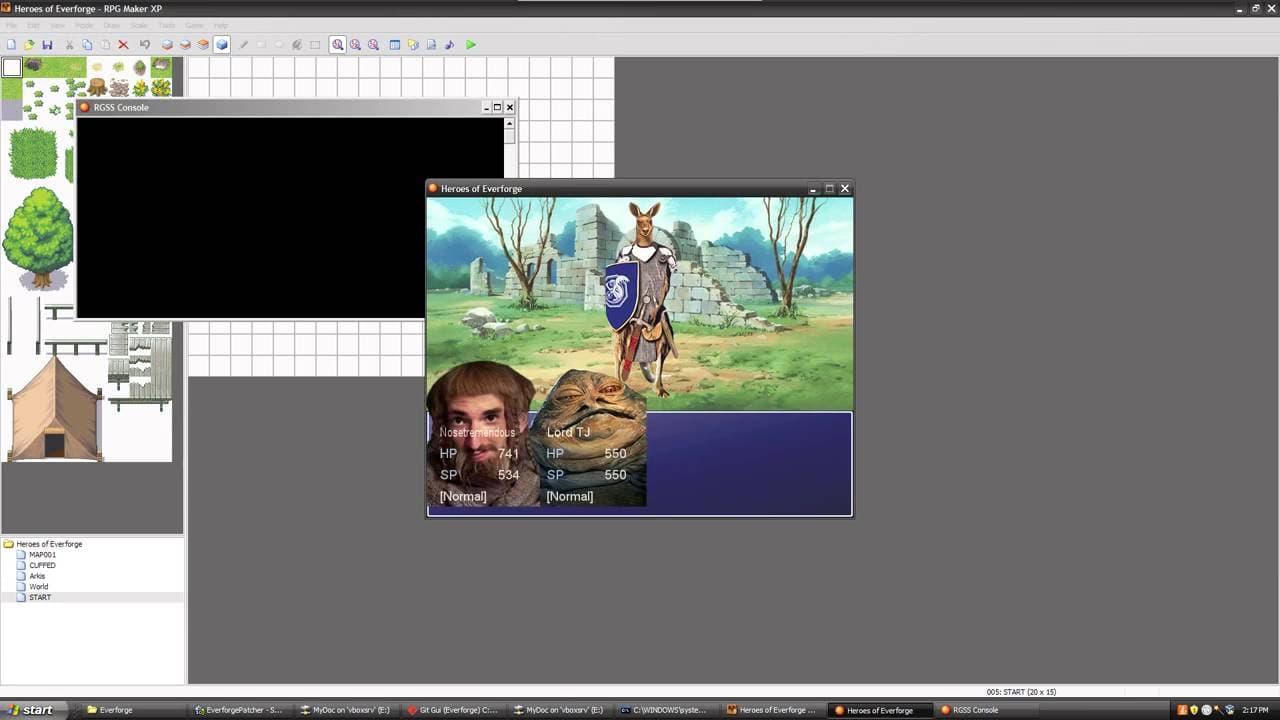Click the status bar text '005: START (20 x 15)'
The height and width of the screenshot is (720, 1280).
[x=1021, y=692]
